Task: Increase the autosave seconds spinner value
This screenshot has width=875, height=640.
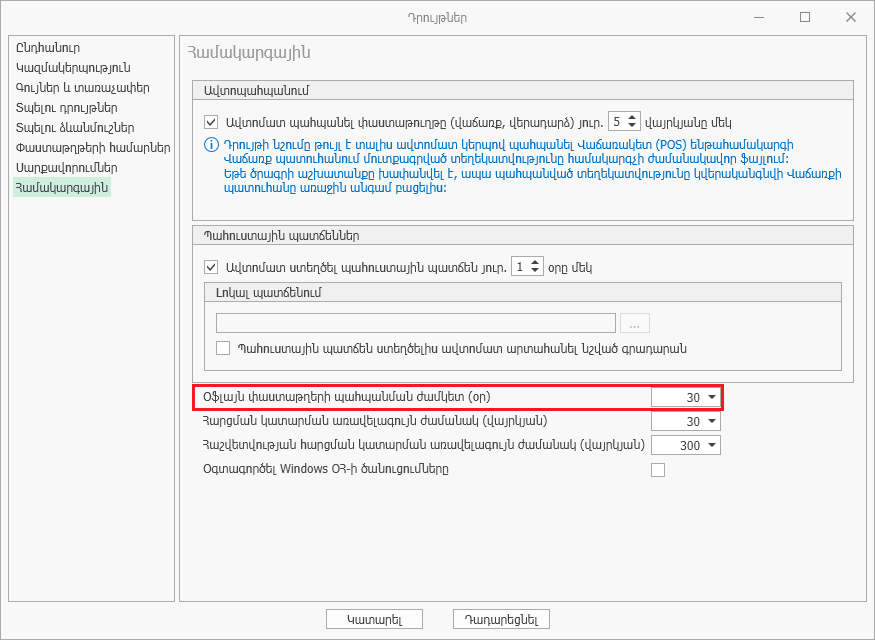Action: coord(632,118)
